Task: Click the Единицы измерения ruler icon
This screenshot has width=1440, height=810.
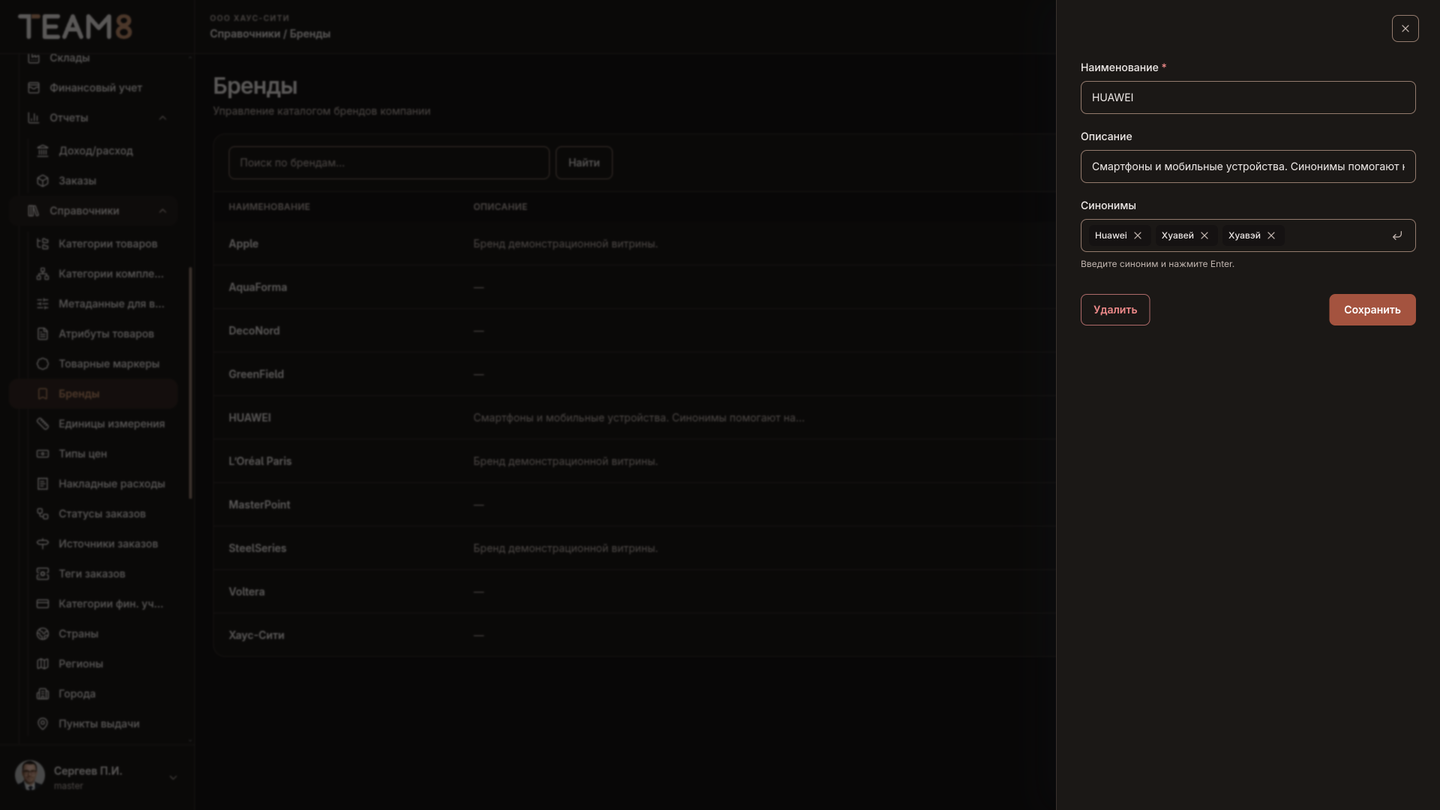Action: coord(42,424)
